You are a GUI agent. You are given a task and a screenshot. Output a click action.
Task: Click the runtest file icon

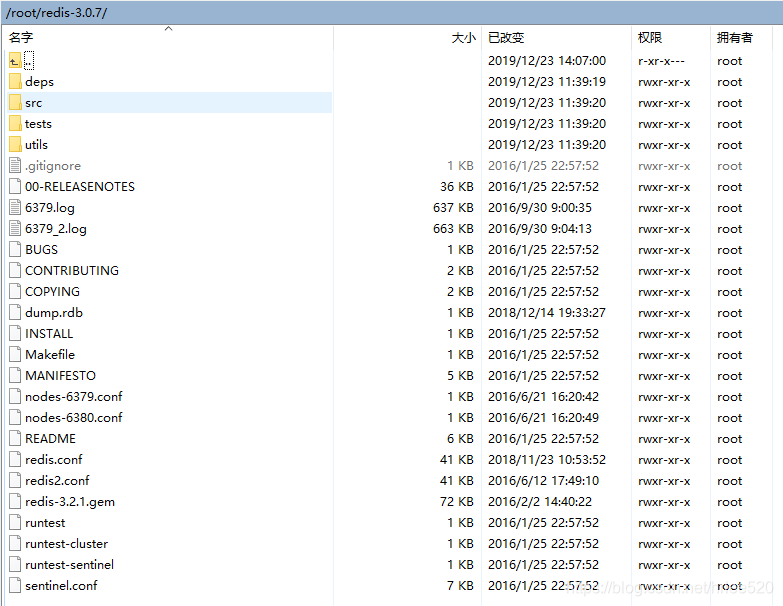pyautogui.click(x=15, y=522)
